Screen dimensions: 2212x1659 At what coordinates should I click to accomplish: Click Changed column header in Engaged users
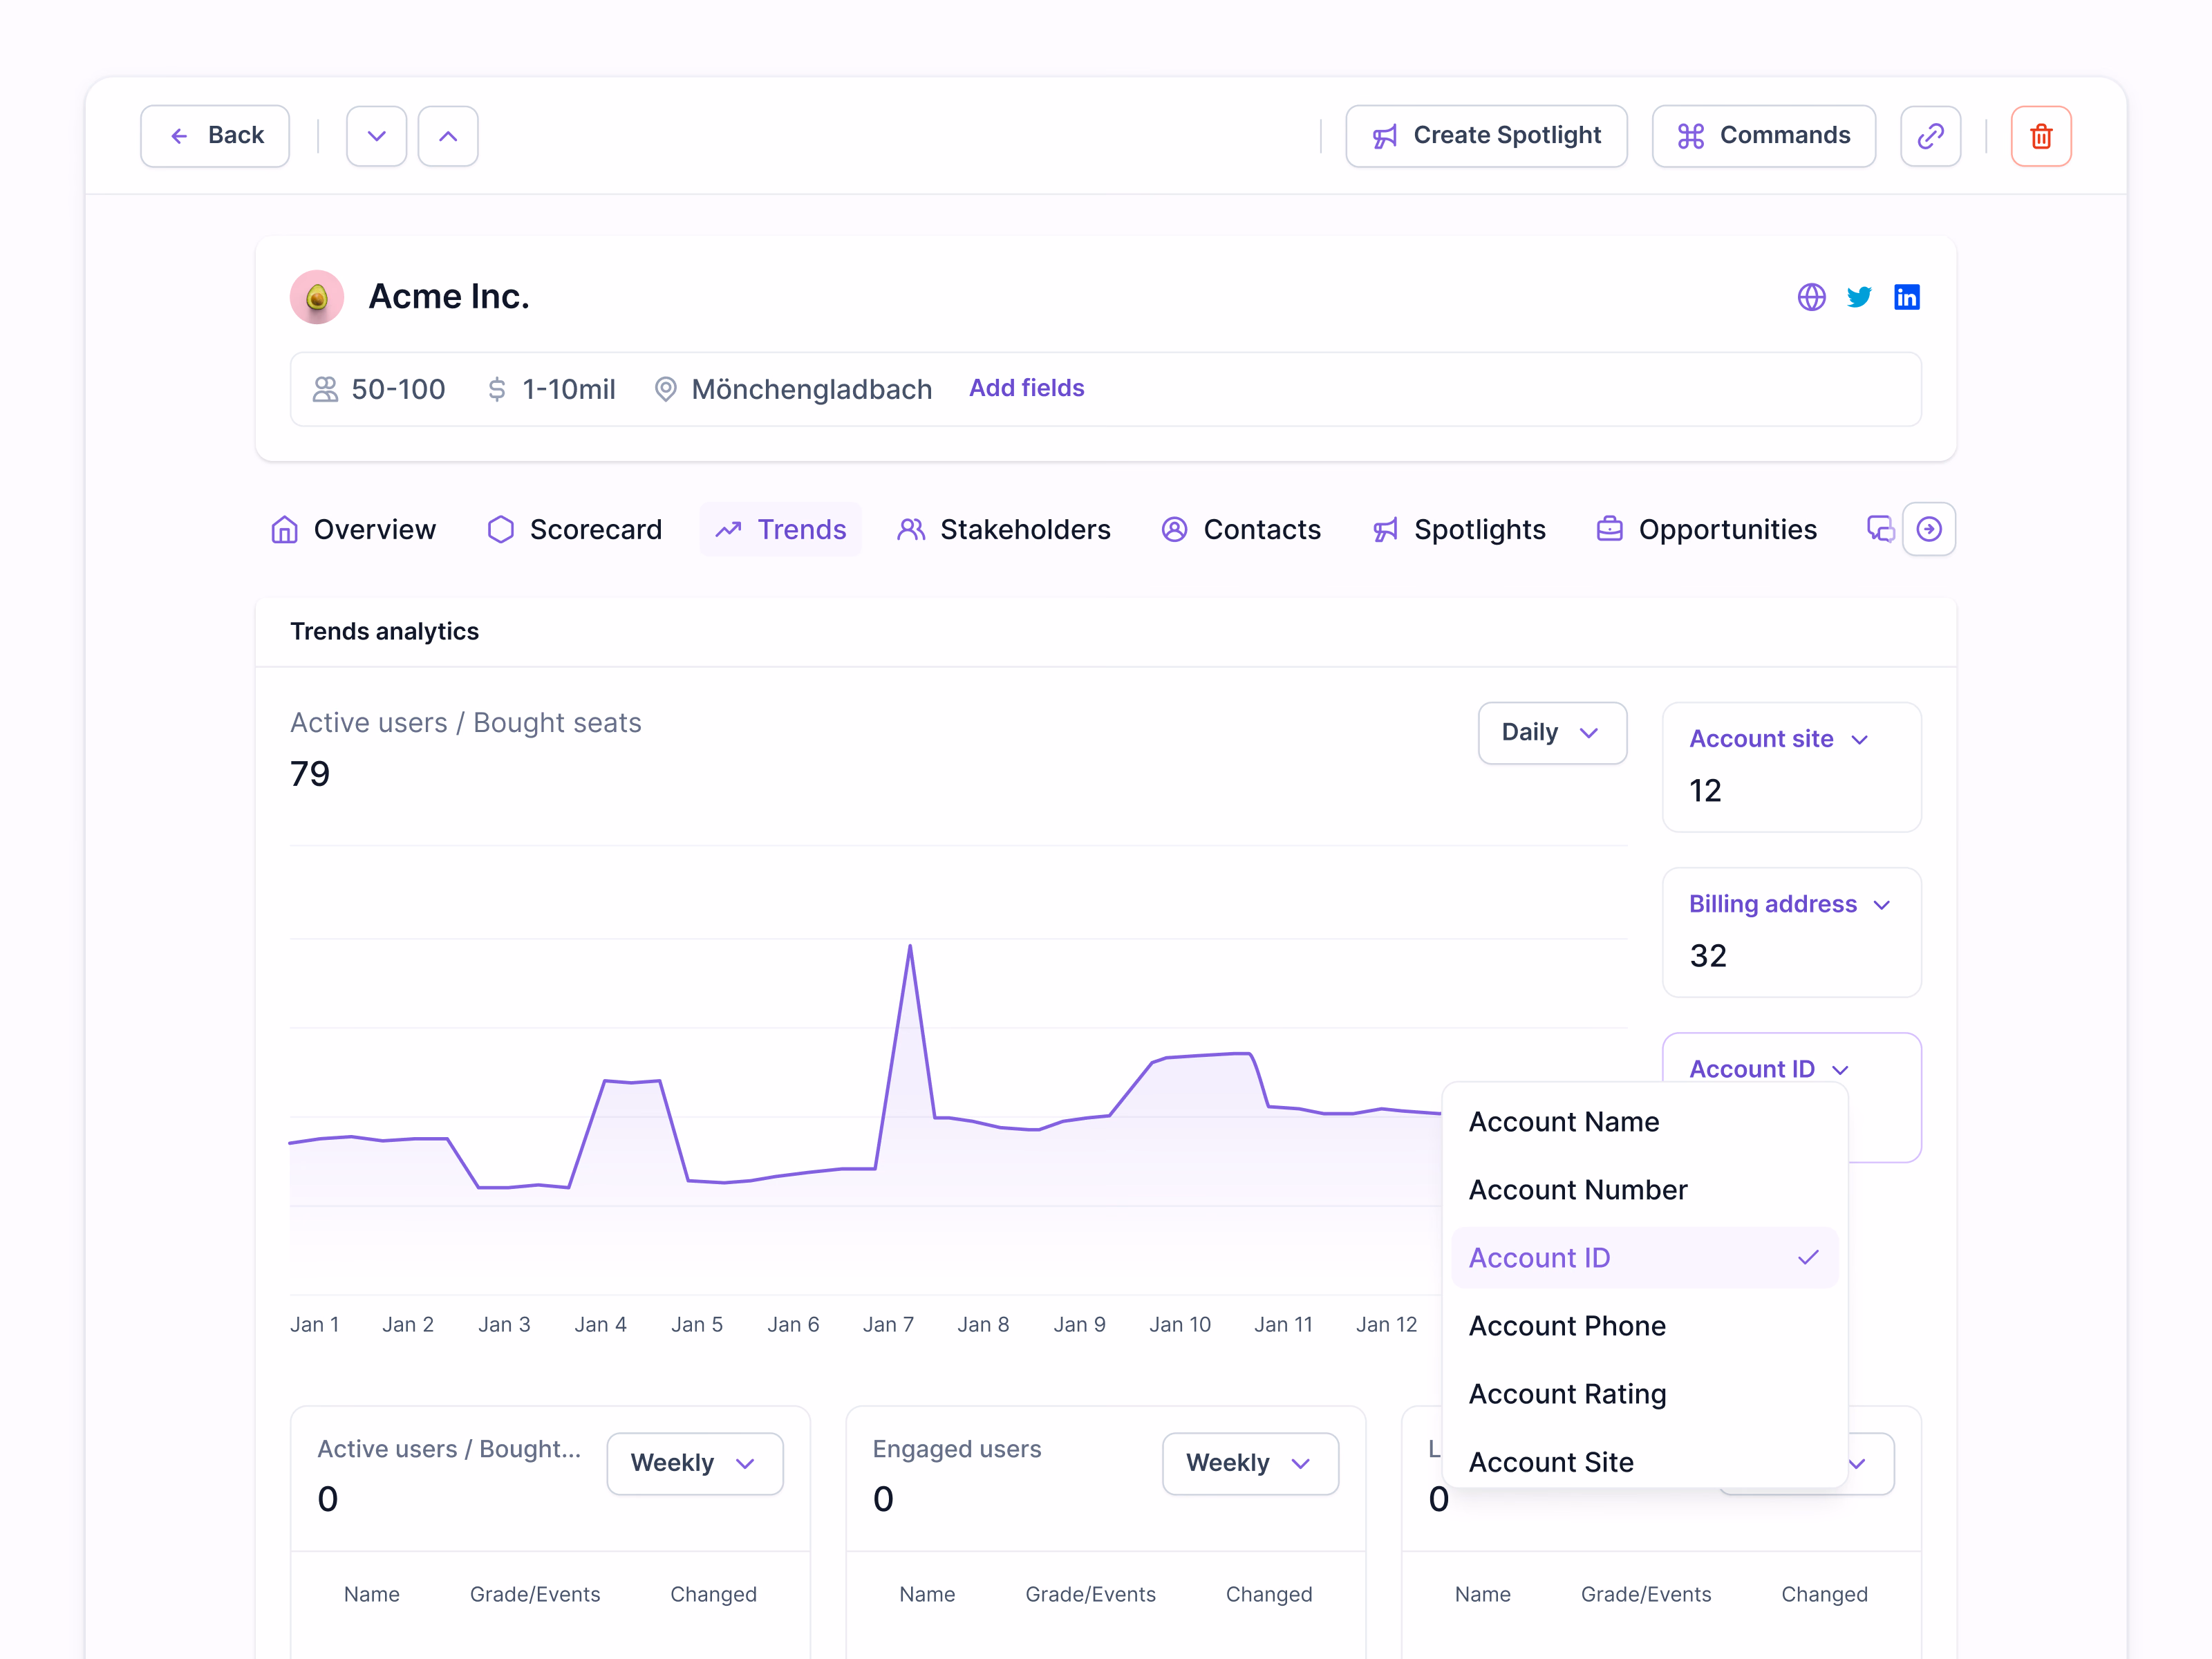coord(1269,1594)
